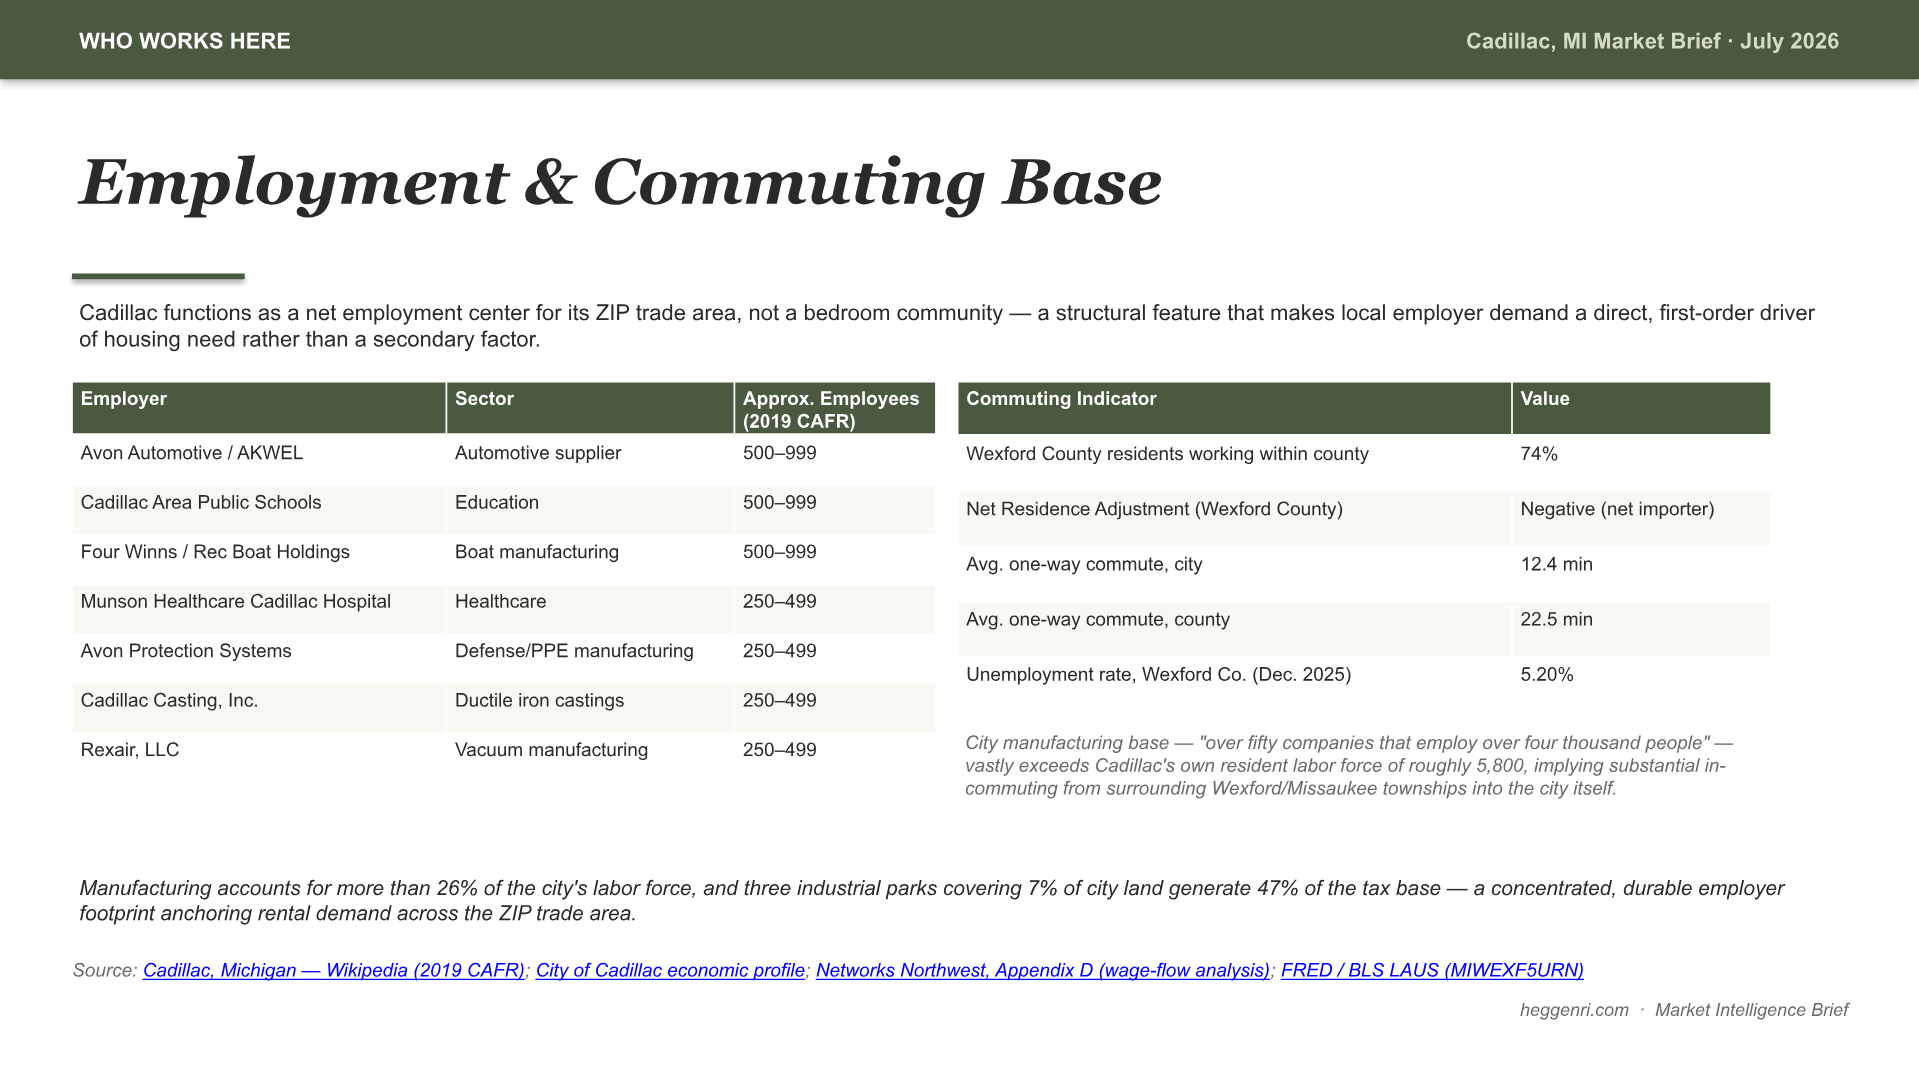
Task: Click the 'Automotive supplier' sector cell
Action: coord(590,459)
